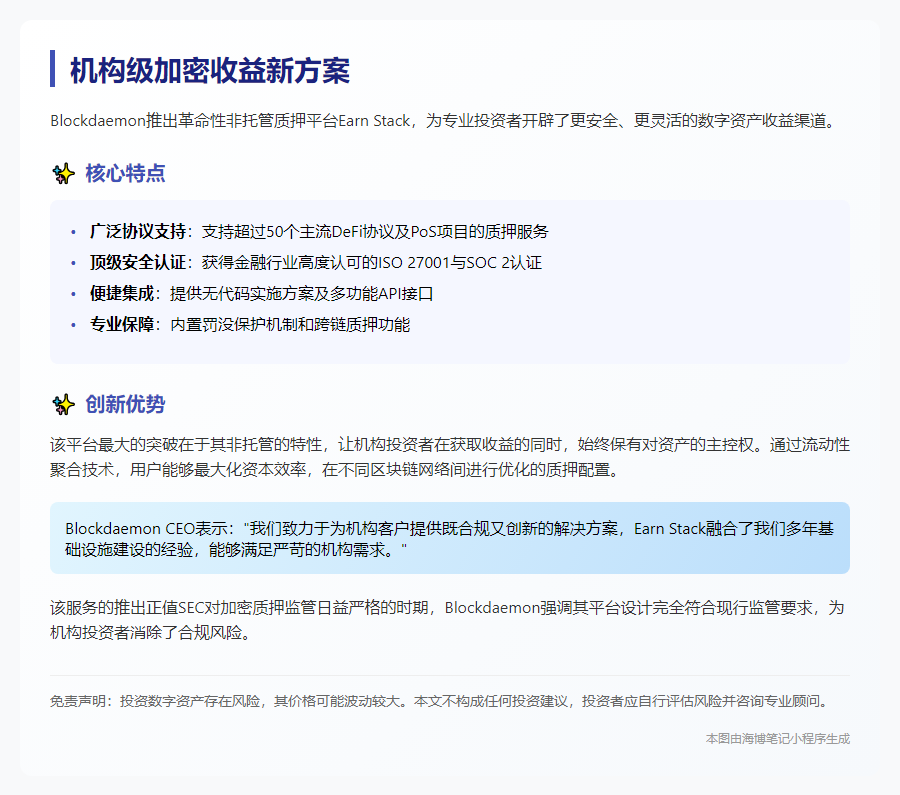Select the 核心特点 section heading
Image resolution: width=900 pixels, height=795 pixels.
[x=125, y=173]
